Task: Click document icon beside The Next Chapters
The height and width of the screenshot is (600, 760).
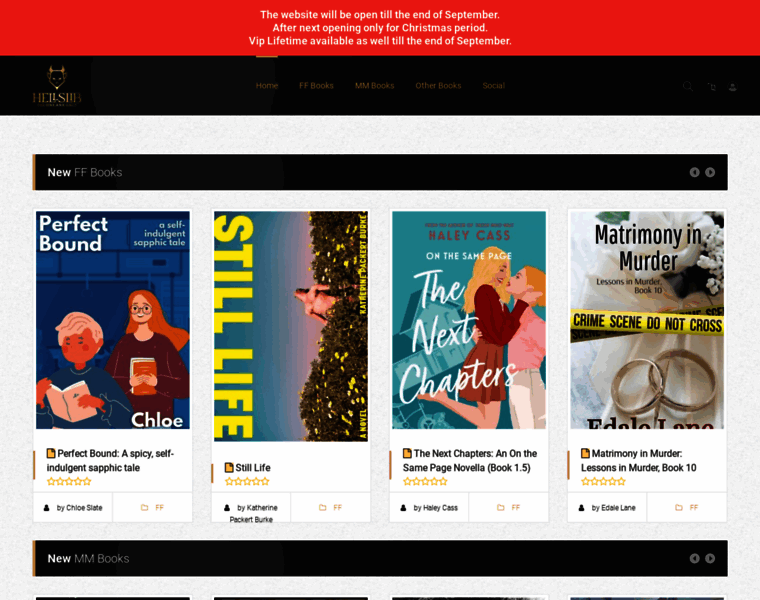Action: pyautogui.click(x=407, y=453)
